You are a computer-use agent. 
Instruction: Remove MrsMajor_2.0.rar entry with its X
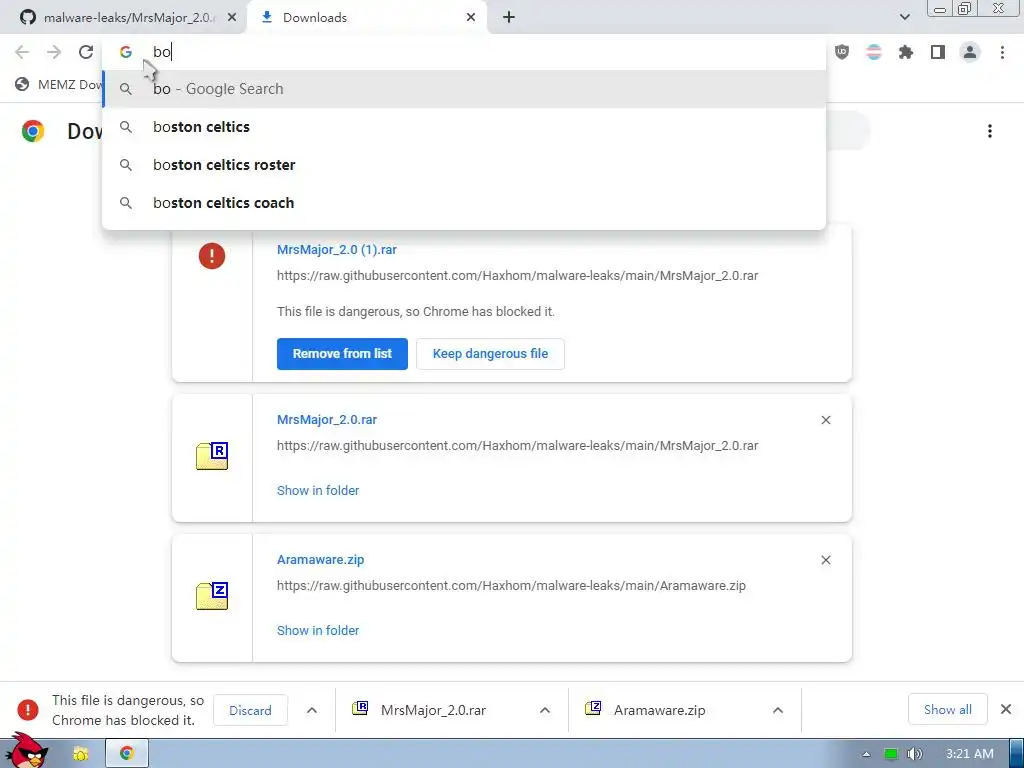point(825,420)
